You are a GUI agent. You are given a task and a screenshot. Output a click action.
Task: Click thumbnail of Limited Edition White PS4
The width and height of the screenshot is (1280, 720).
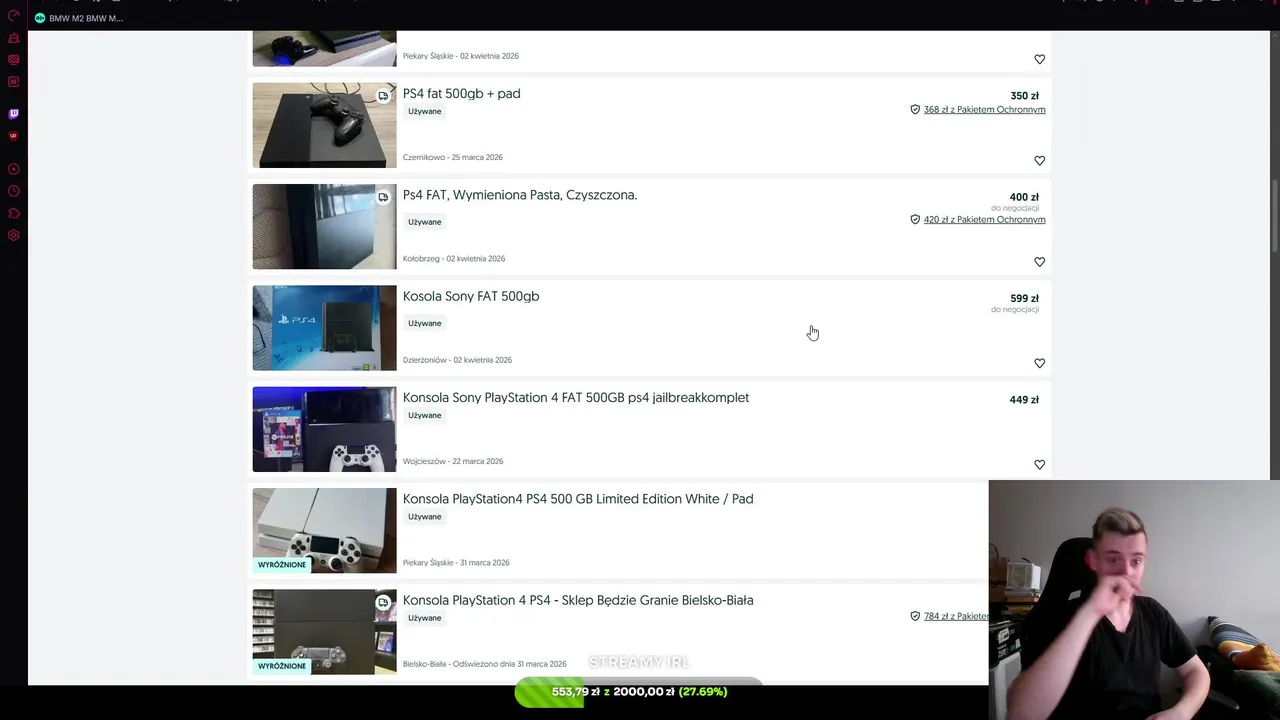coord(324,530)
